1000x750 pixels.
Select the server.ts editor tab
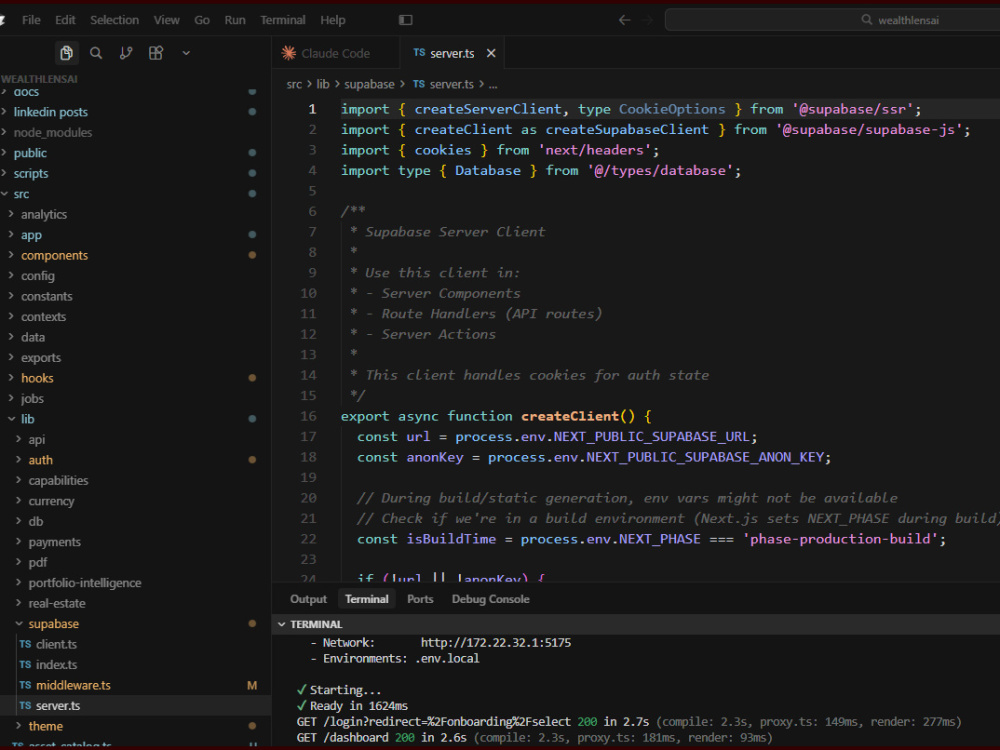coord(452,54)
